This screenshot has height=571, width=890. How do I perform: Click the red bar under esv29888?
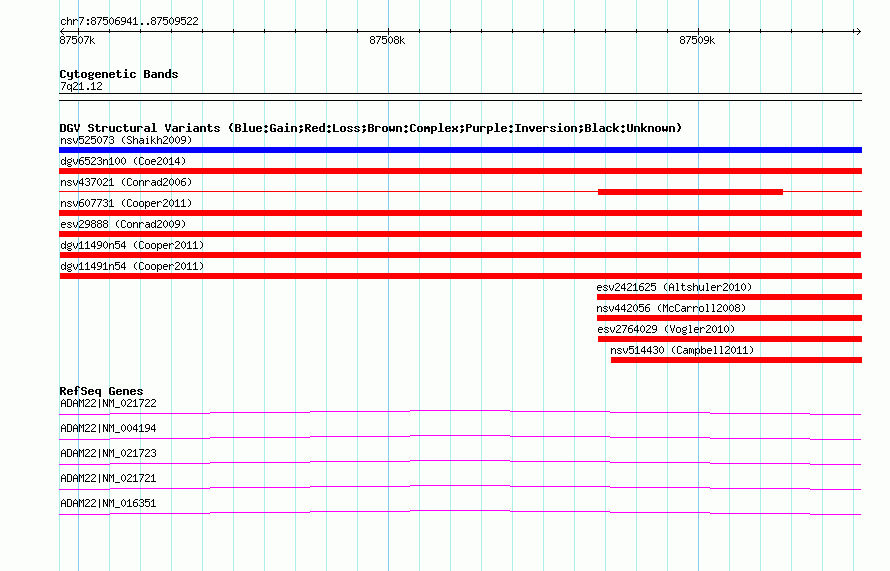pos(460,234)
